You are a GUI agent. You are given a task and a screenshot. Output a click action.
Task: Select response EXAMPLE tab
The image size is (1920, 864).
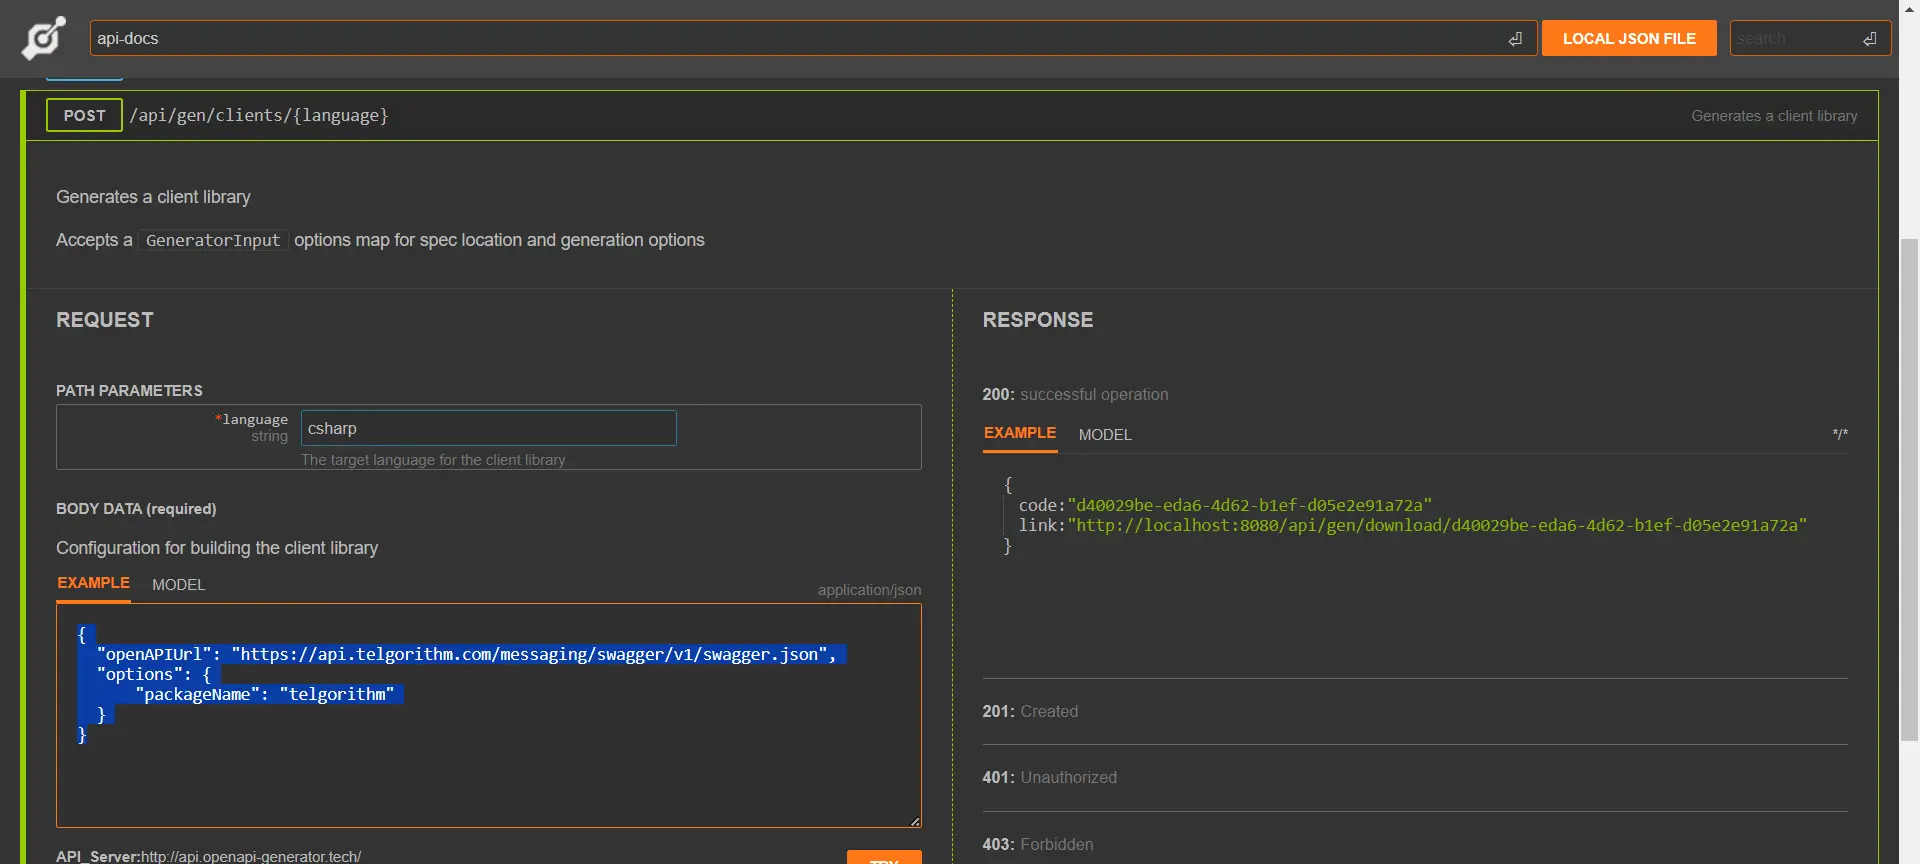pos(1020,434)
